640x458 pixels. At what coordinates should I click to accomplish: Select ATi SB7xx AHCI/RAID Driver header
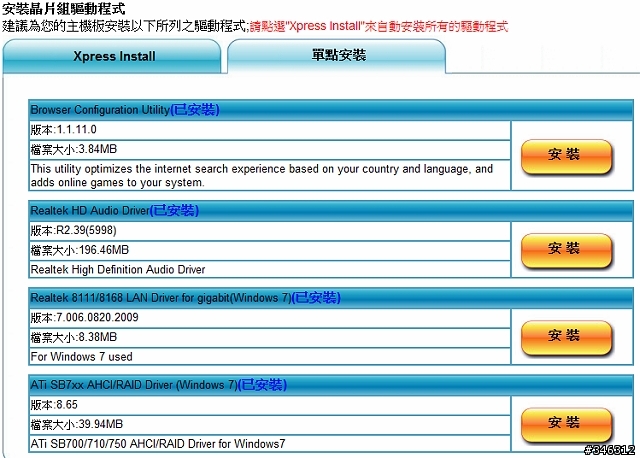click(331, 385)
